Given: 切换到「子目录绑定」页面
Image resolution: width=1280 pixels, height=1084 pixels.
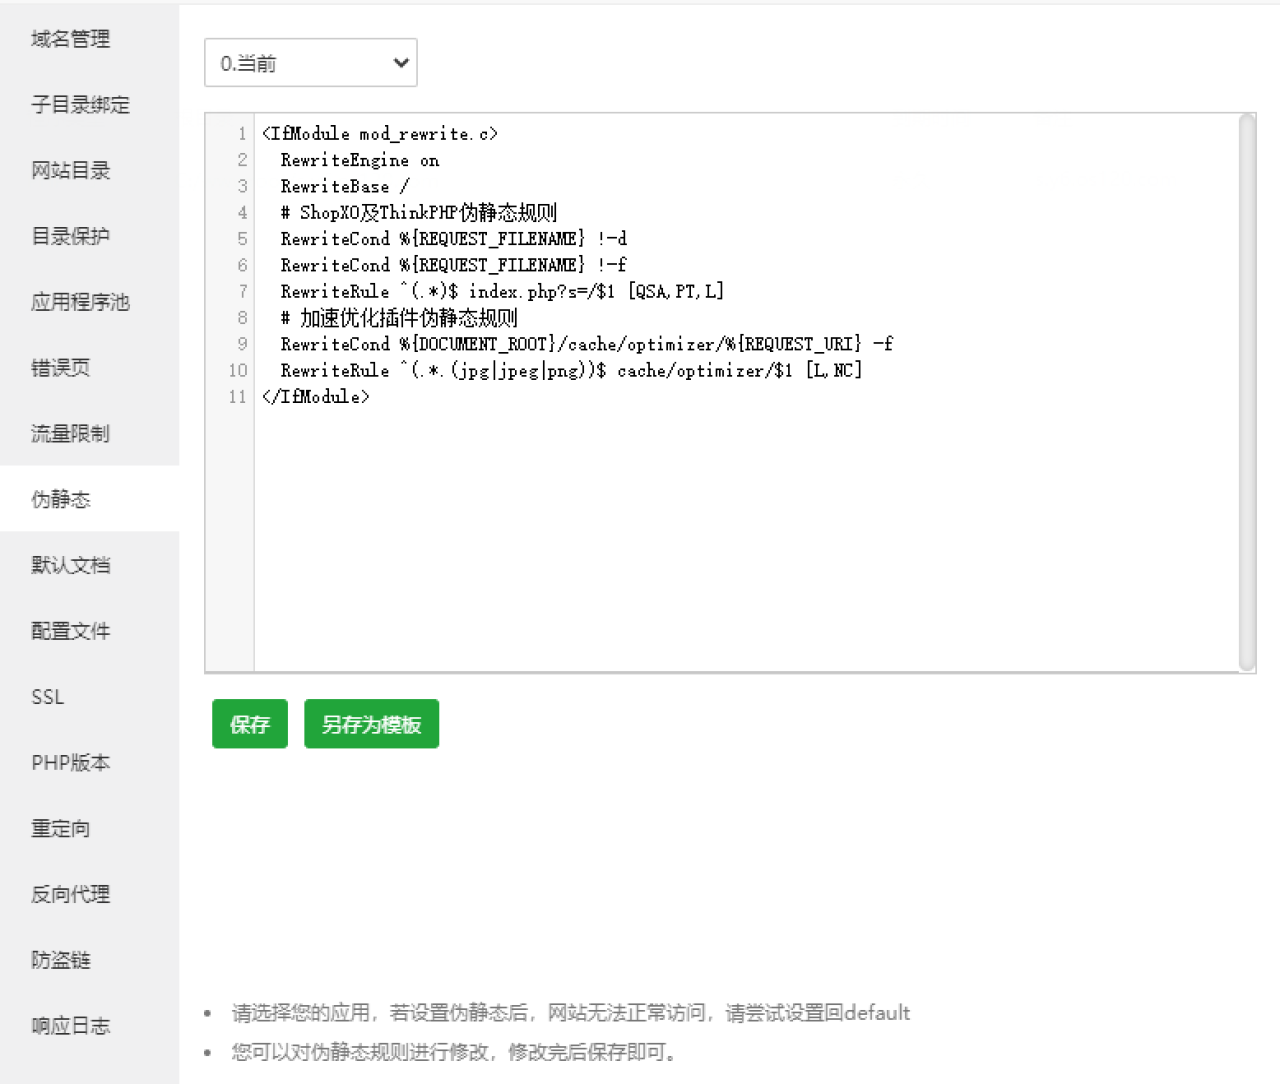Looking at the screenshot, I should [x=80, y=105].
